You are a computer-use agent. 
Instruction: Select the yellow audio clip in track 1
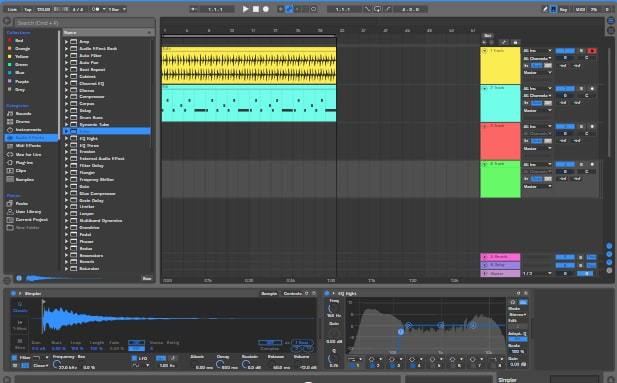point(249,65)
